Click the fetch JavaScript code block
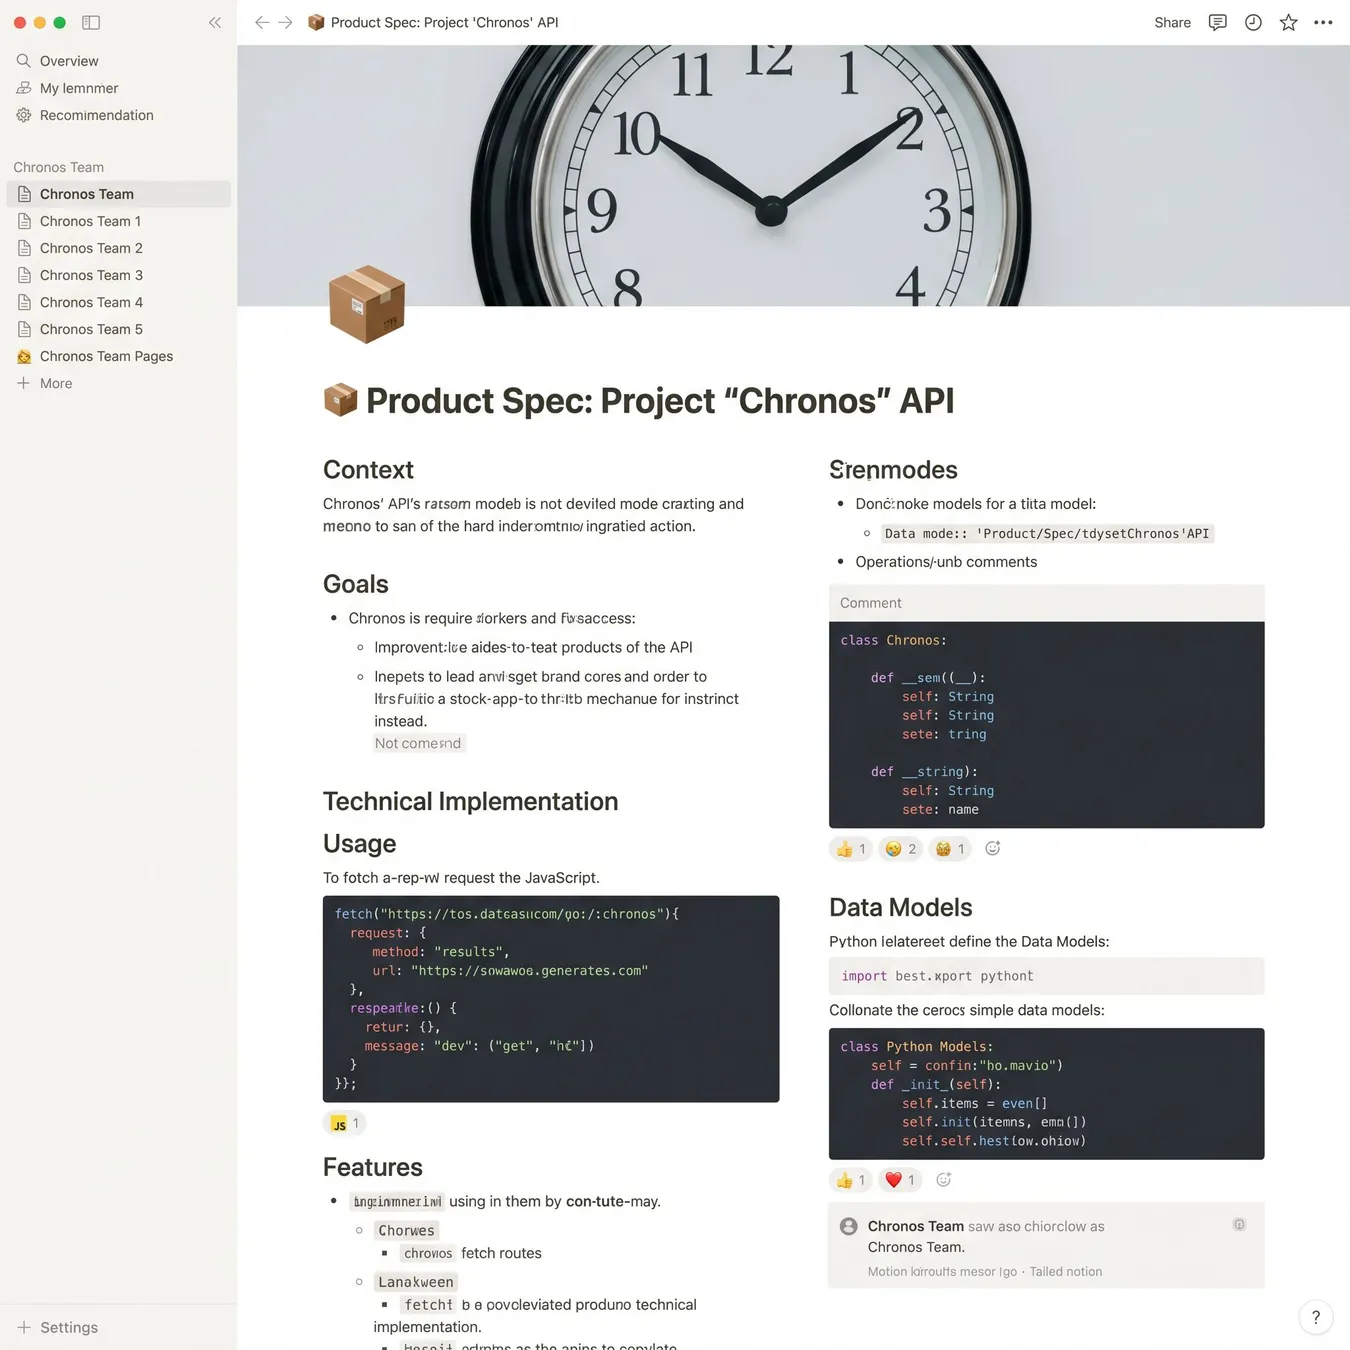The height and width of the screenshot is (1350, 1350). [x=551, y=999]
